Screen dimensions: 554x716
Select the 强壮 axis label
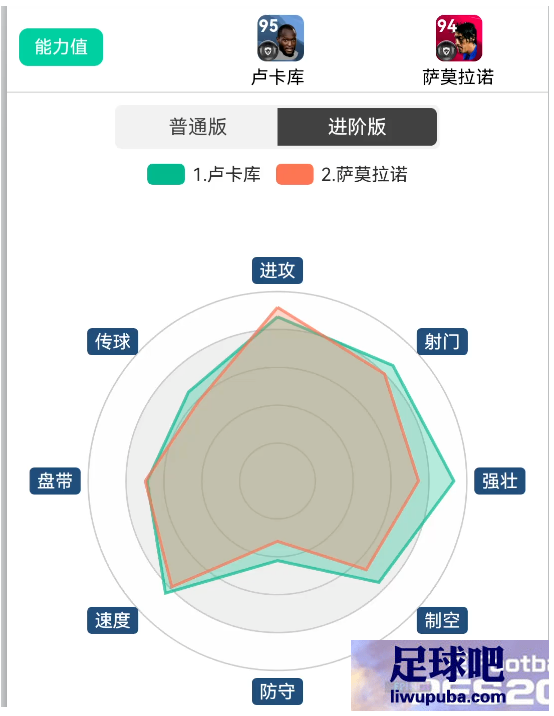click(x=500, y=481)
